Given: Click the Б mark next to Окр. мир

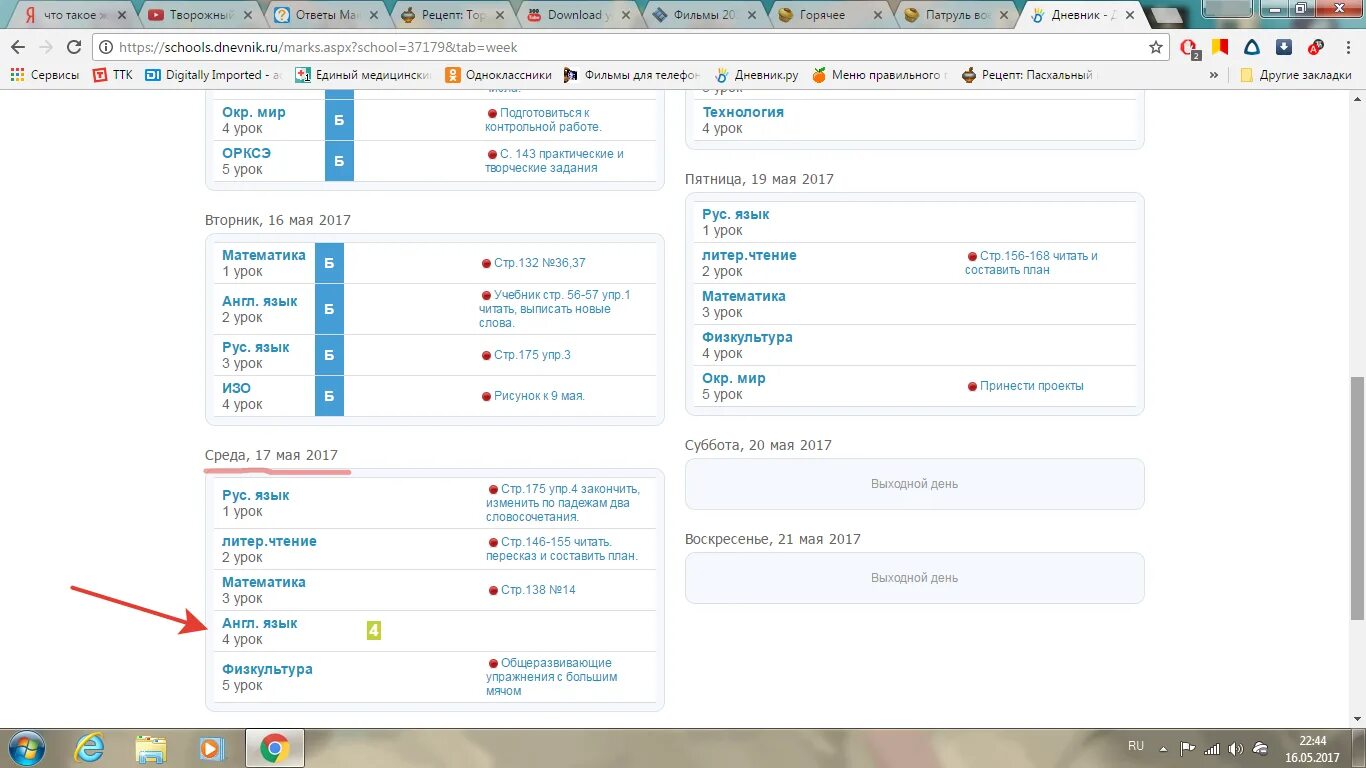Looking at the screenshot, I should point(339,120).
